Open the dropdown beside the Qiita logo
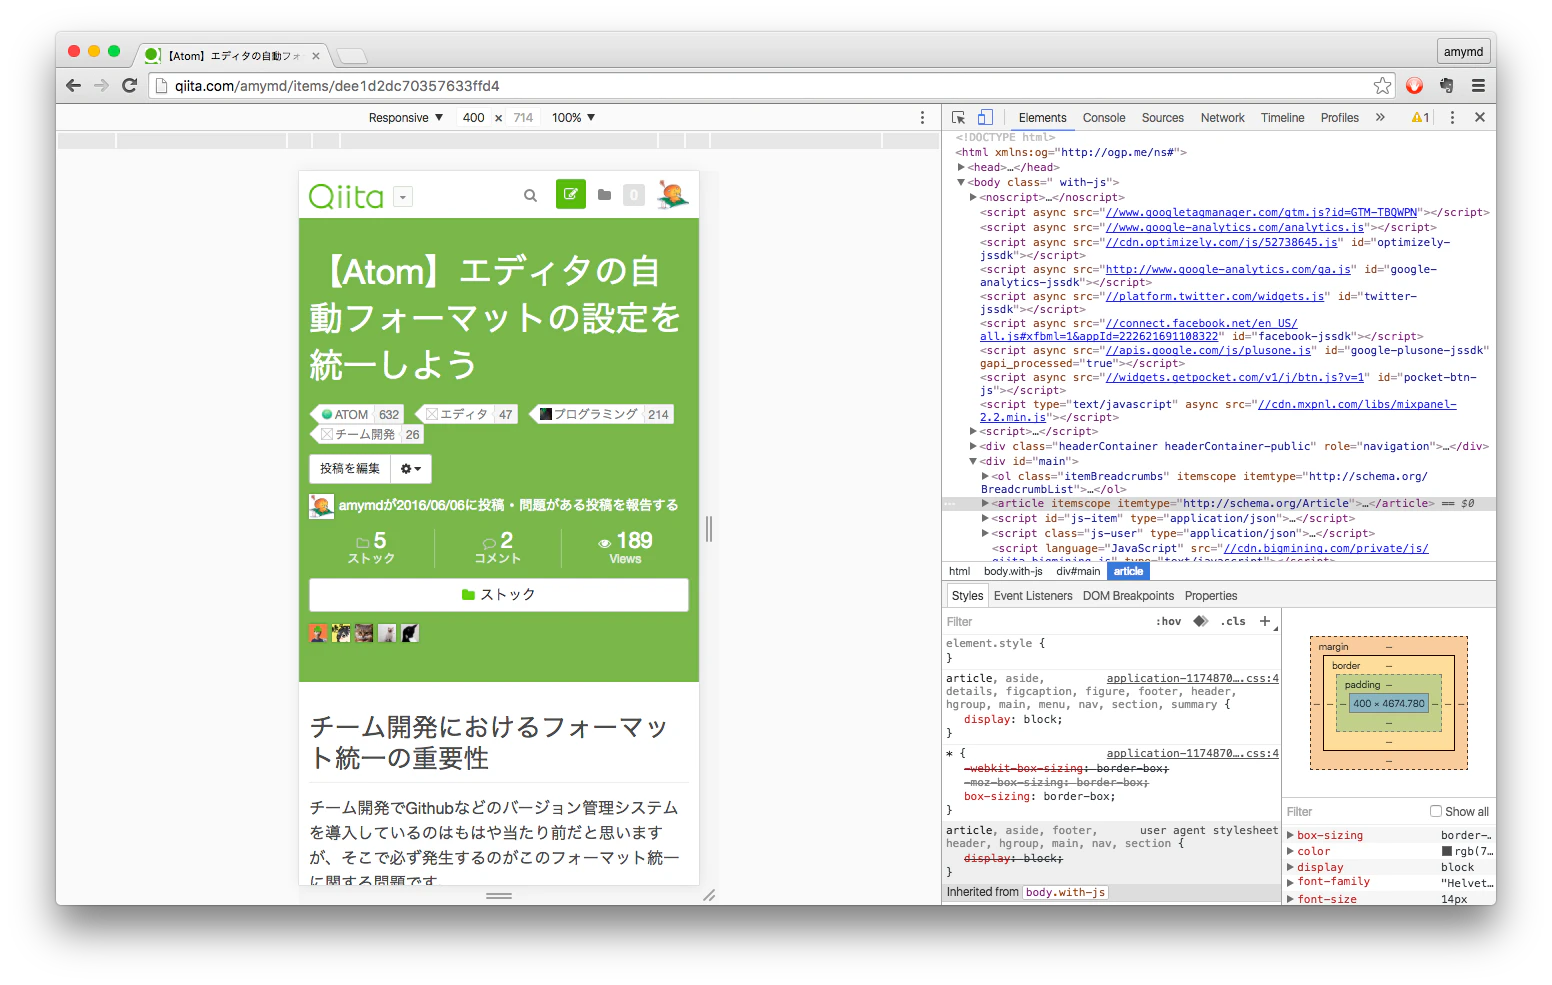 pyautogui.click(x=403, y=197)
